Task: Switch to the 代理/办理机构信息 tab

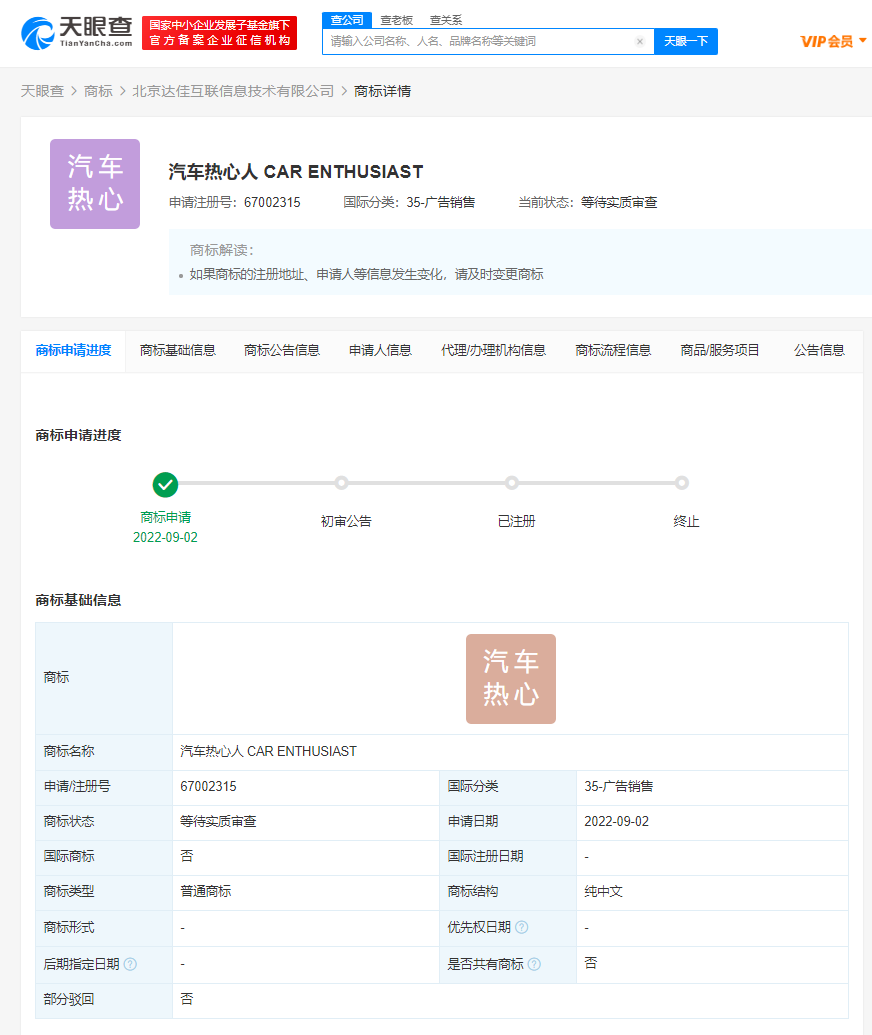Action: coord(493,351)
